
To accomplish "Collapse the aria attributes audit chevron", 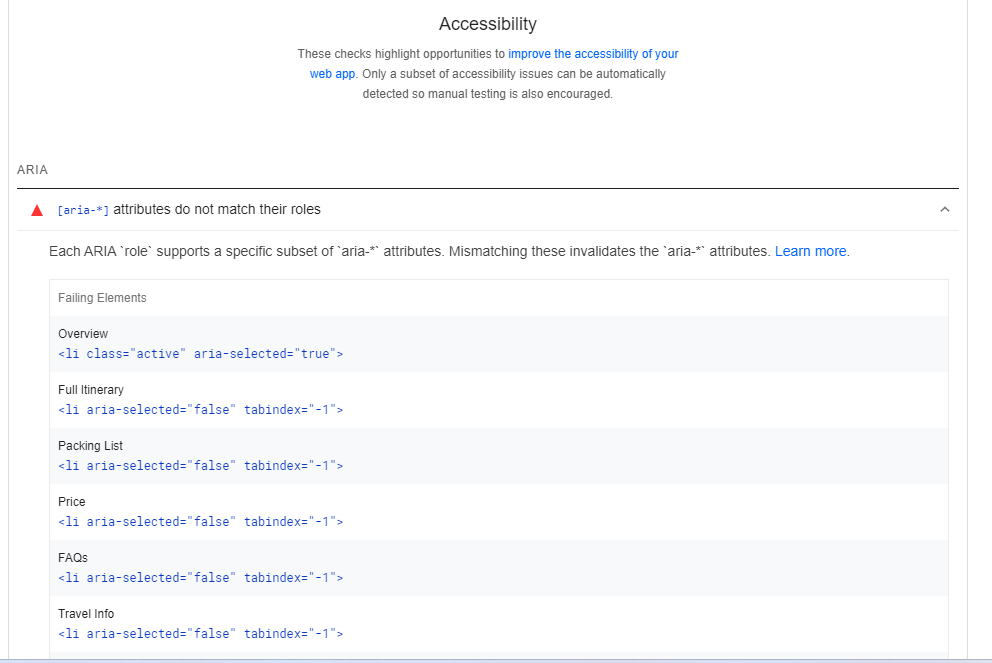I will coord(945,209).
